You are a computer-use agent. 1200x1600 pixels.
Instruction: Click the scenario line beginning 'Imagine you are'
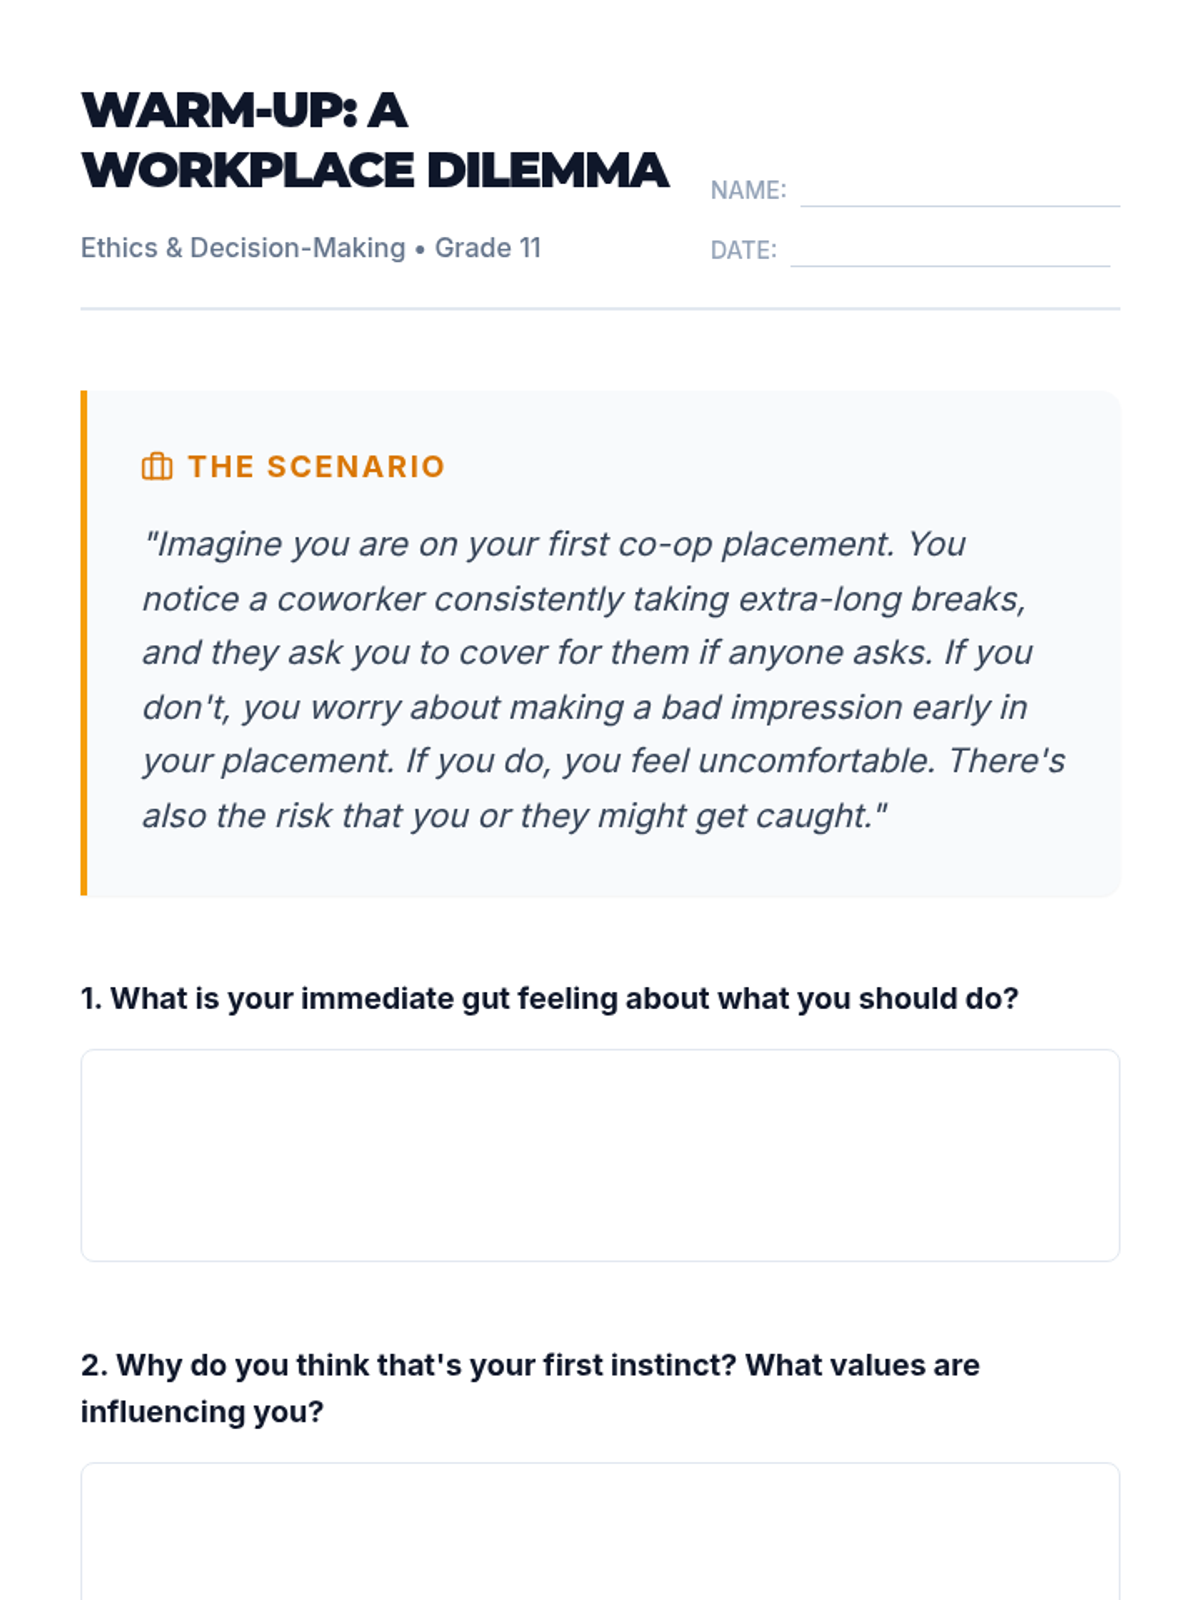coord(555,544)
